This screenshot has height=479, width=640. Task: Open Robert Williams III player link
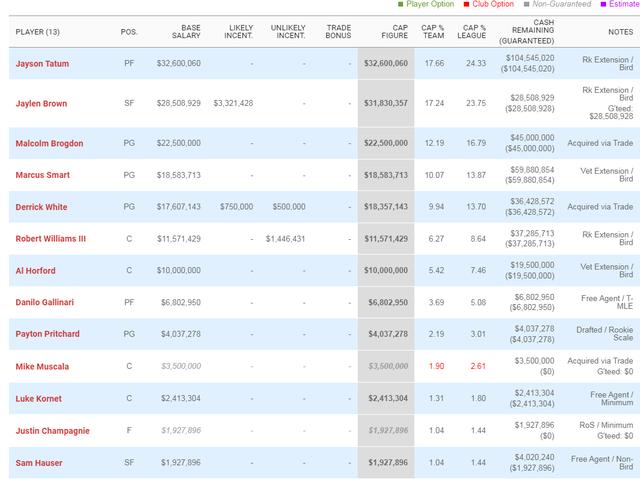tap(51, 239)
